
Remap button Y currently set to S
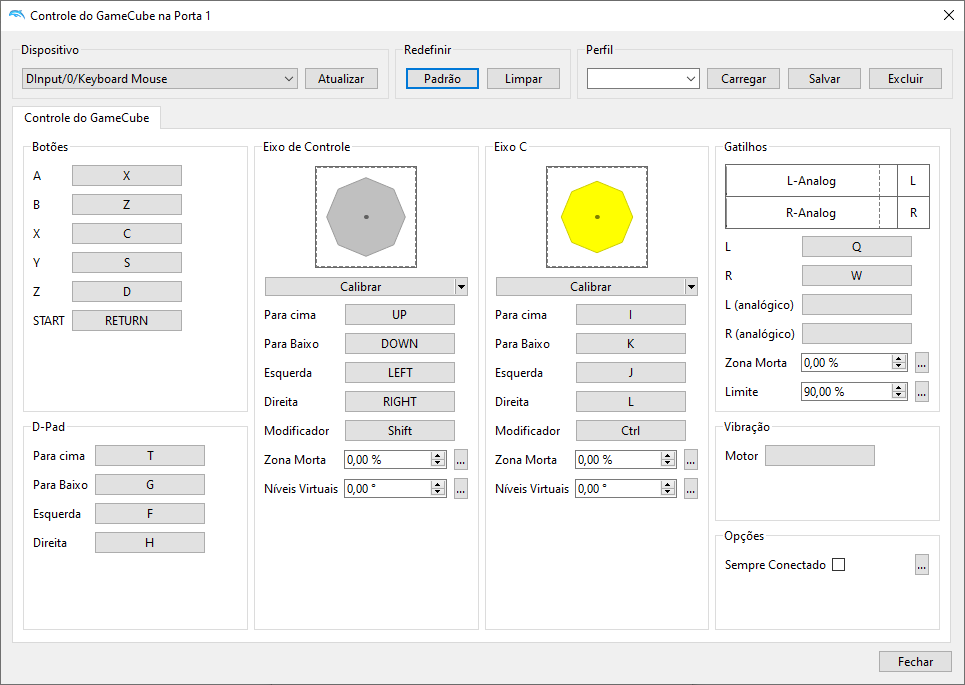tap(127, 262)
